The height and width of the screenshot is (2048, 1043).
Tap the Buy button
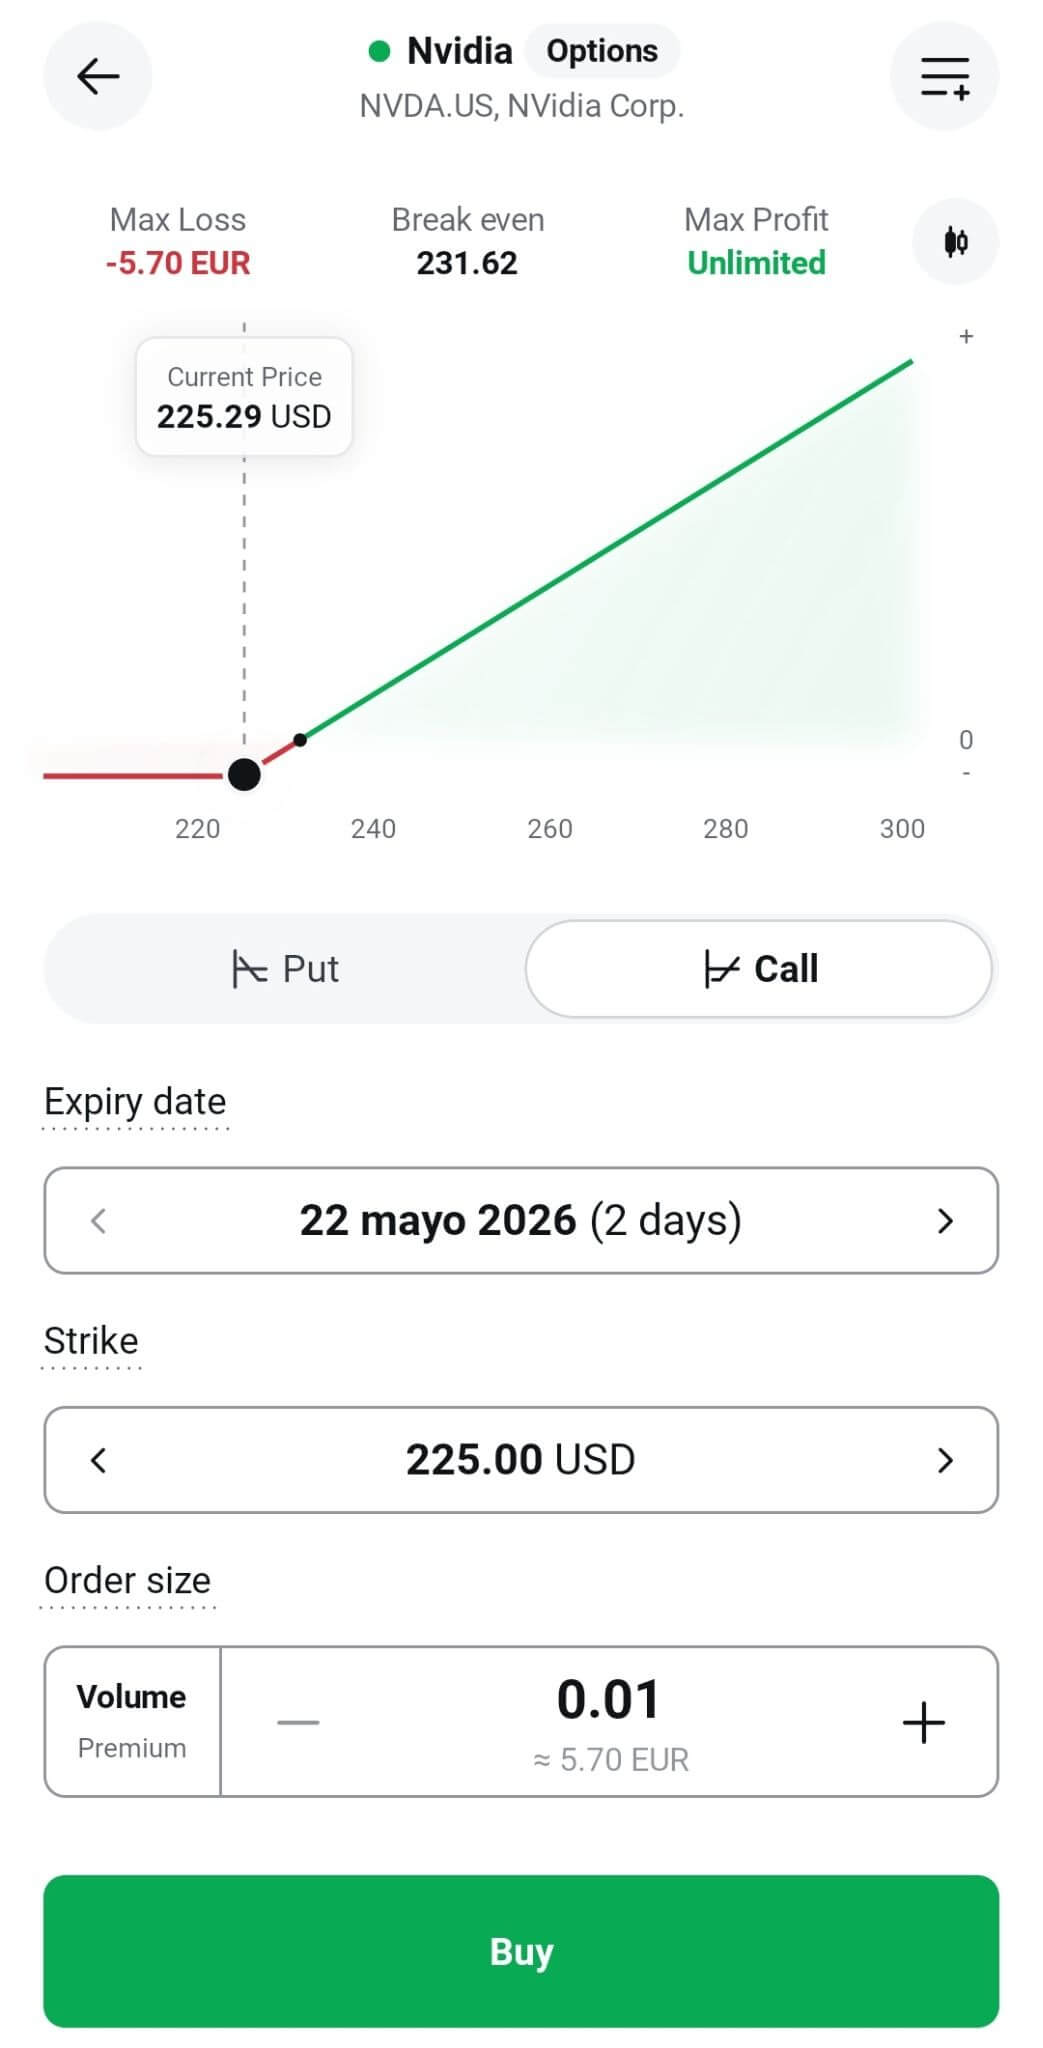[521, 1951]
